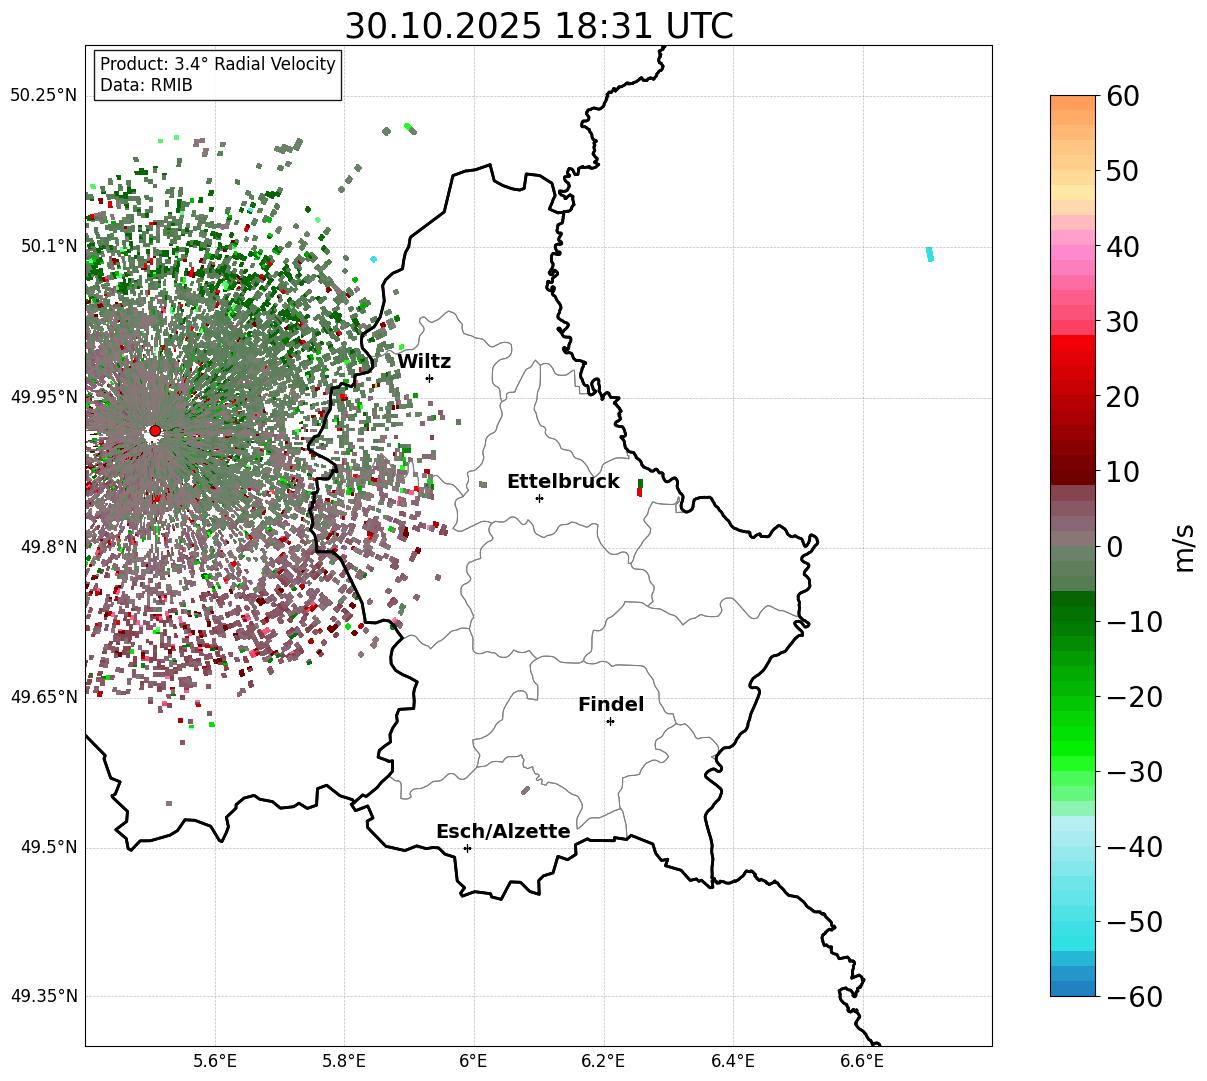
Task: Click the colorbar value 0
Action: point(1113,547)
